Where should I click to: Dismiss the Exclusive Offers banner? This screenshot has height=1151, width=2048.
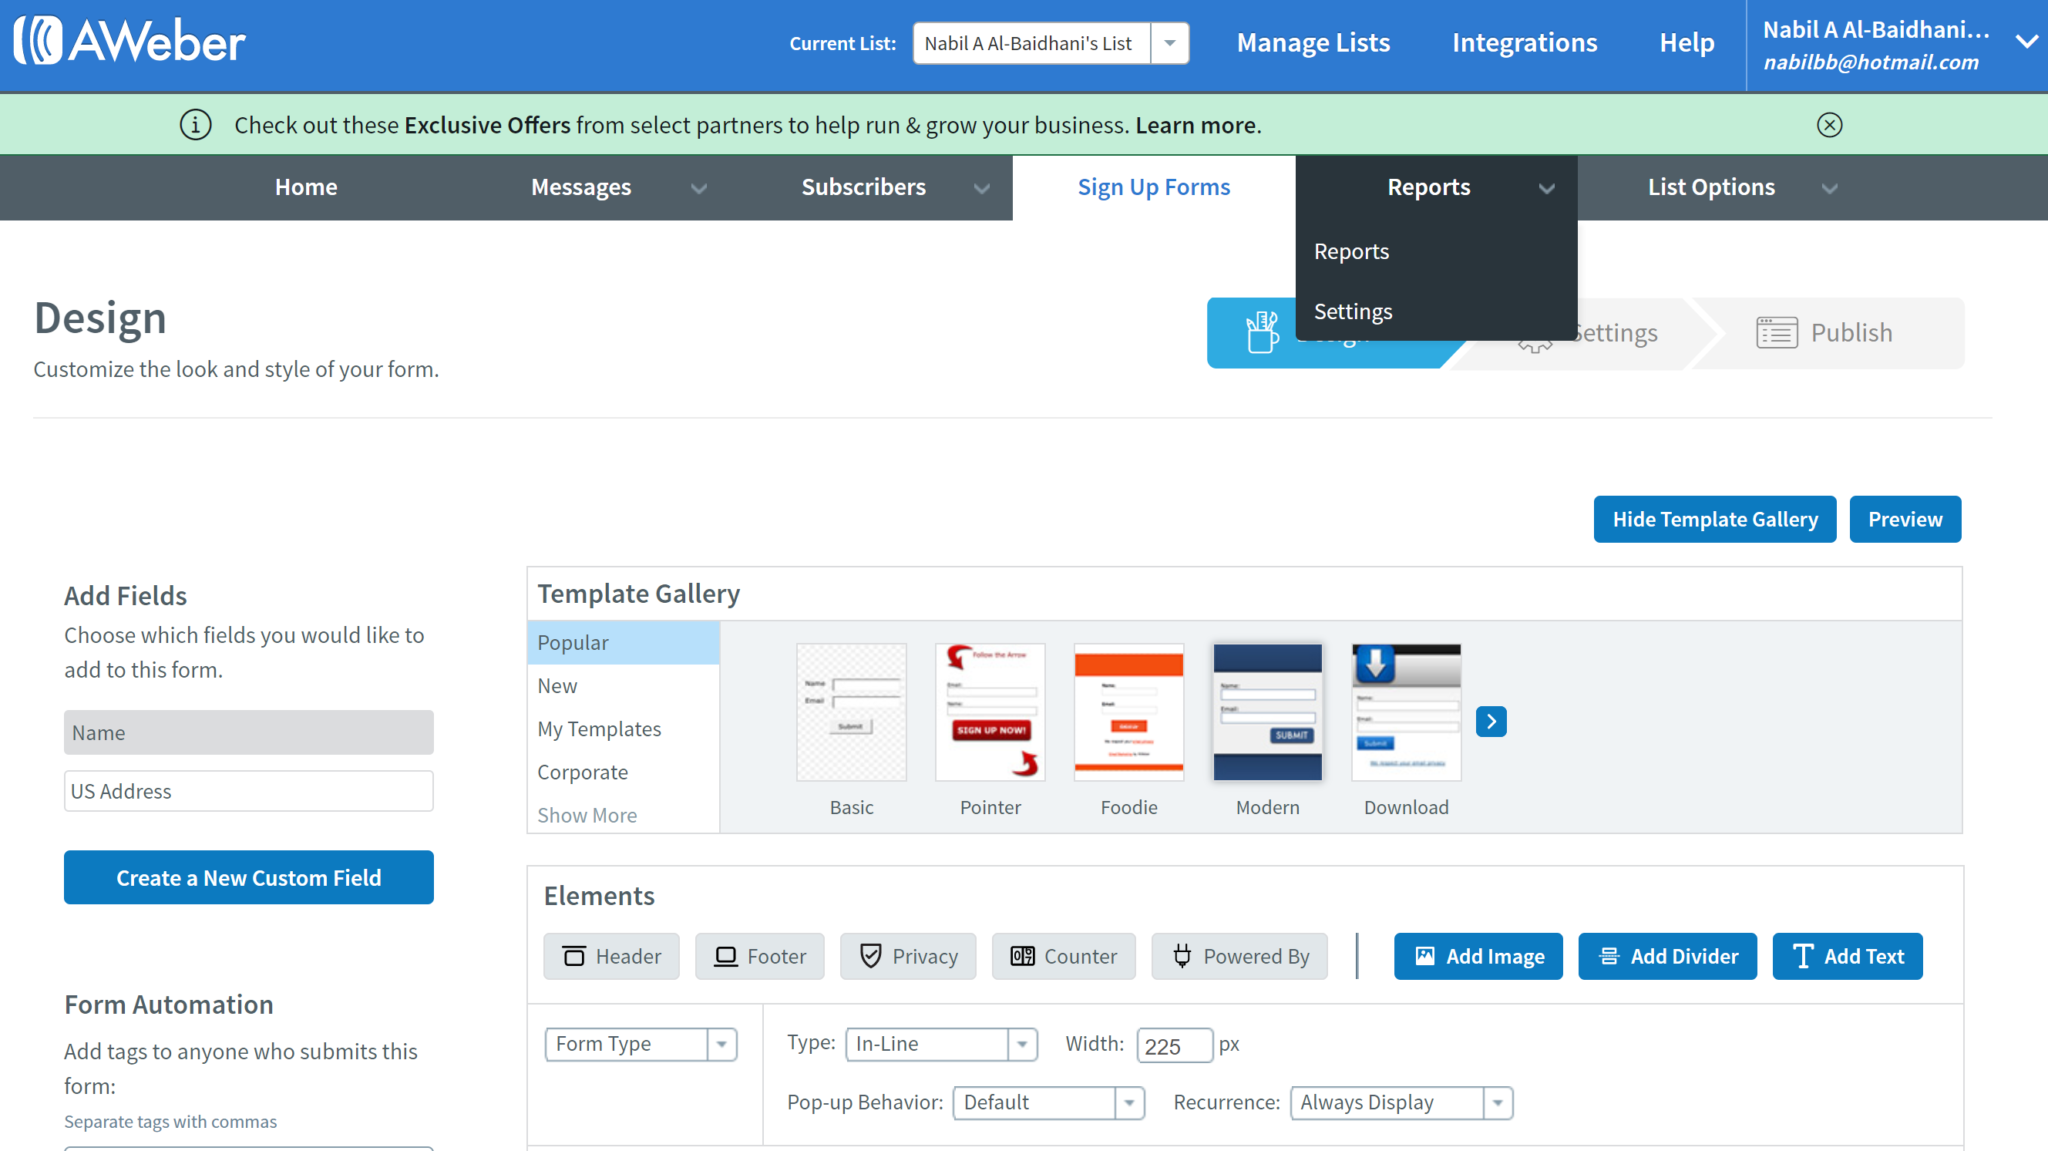click(1829, 125)
